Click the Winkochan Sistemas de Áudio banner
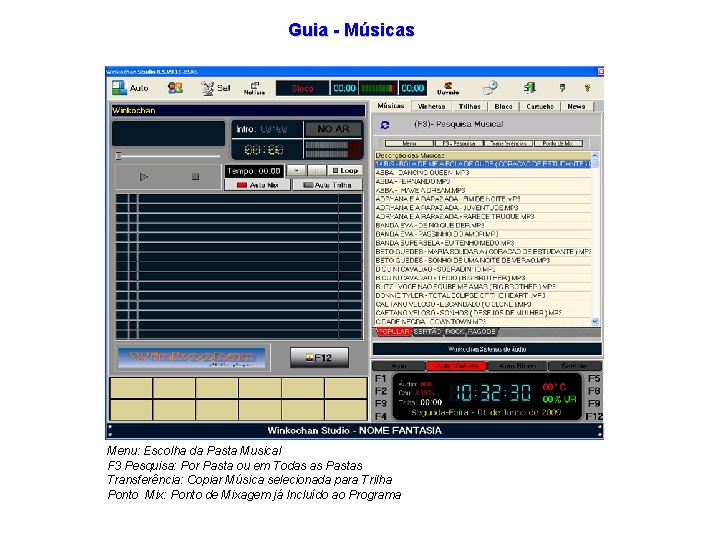Image resolution: width=720 pixels, height=540 pixels. 487,349
